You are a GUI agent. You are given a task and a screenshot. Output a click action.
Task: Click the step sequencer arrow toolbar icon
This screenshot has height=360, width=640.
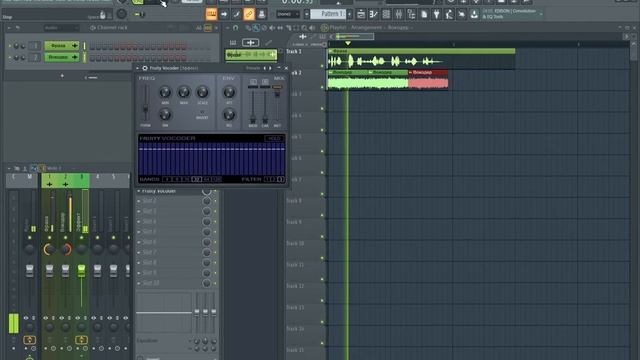(x=224, y=14)
